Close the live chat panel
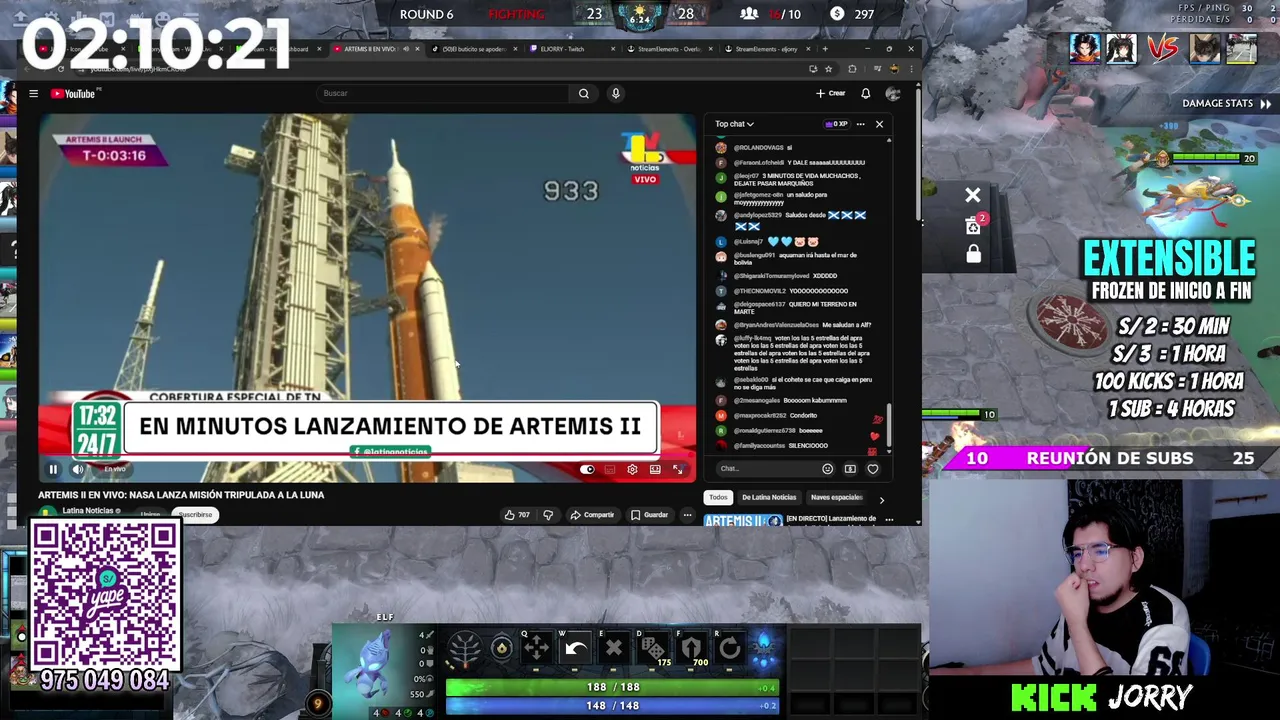Image resolution: width=1280 pixels, height=720 pixels. coord(879,124)
